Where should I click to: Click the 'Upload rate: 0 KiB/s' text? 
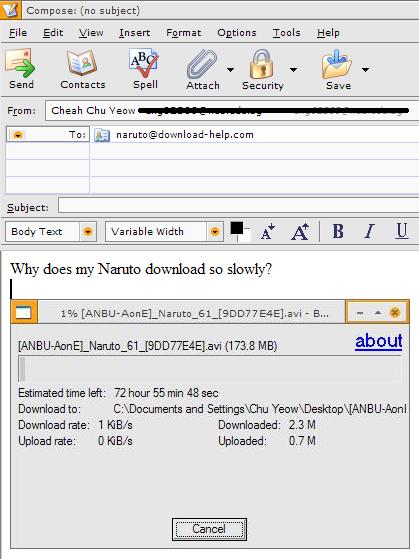tap(75, 441)
